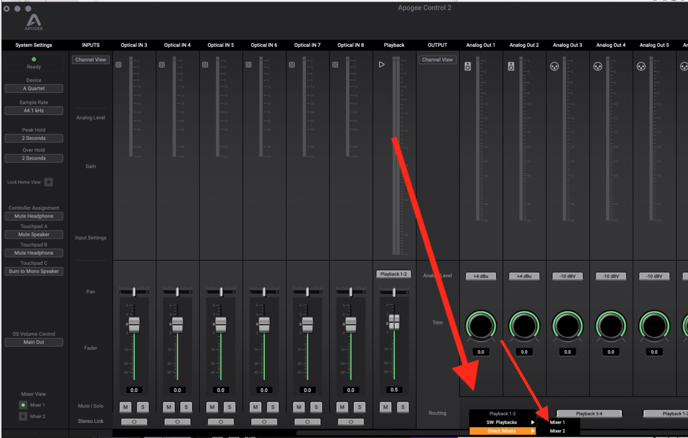Open the SW: Playbacks submenu

pyautogui.click(x=502, y=422)
